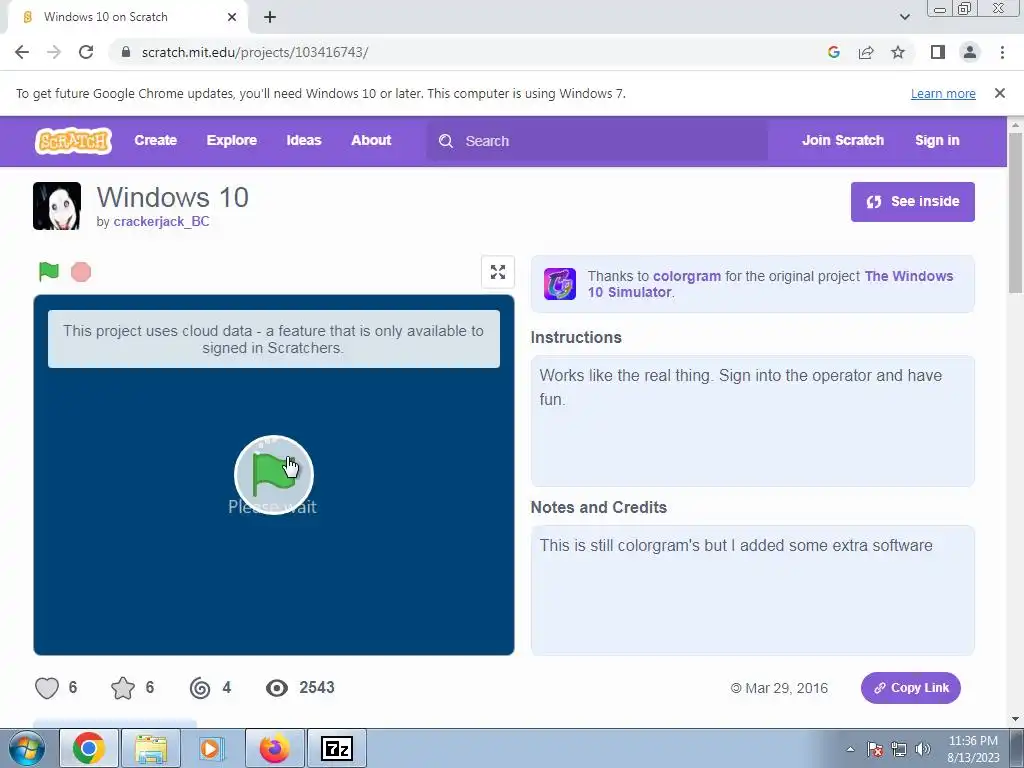The image size is (1024, 768).
Task: Select the Windows 10 on Scratch tab
Action: [127, 17]
